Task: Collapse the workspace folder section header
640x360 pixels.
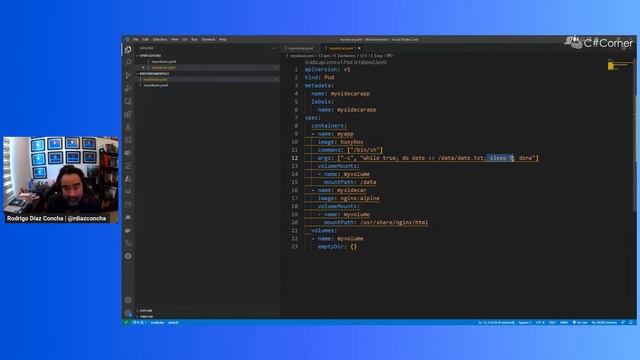Action: click(x=154, y=73)
